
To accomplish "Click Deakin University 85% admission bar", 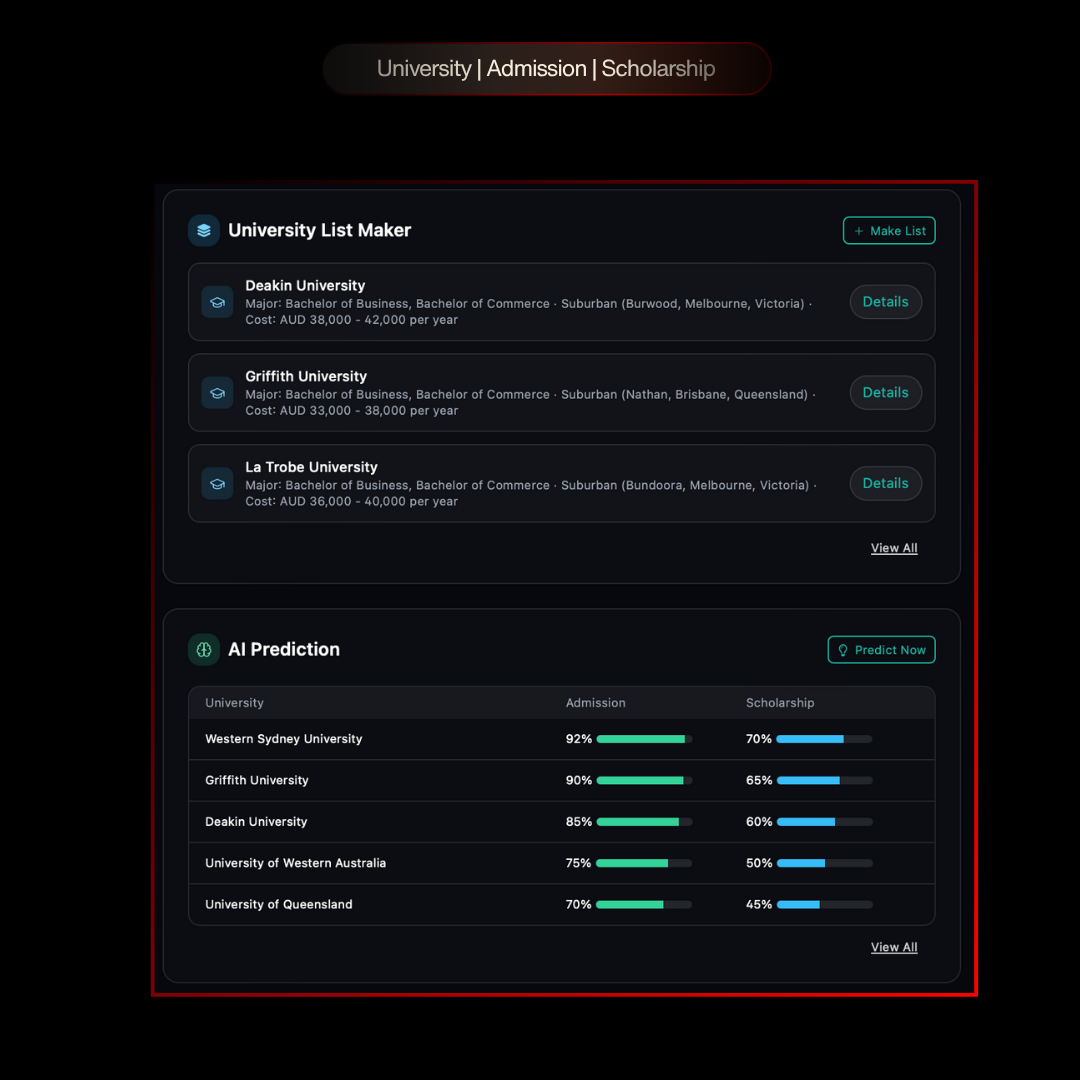I will coord(644,822).
